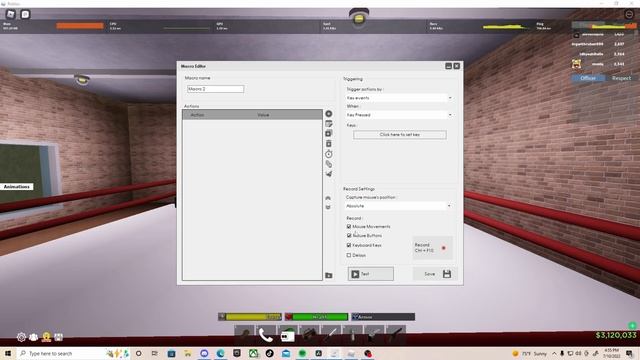Open the "When" Key Pressed dropdown

pos(399,115)
